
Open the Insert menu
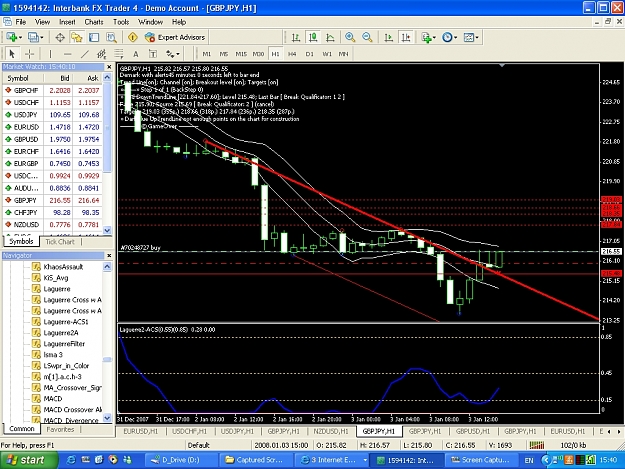tap(67, 22)
